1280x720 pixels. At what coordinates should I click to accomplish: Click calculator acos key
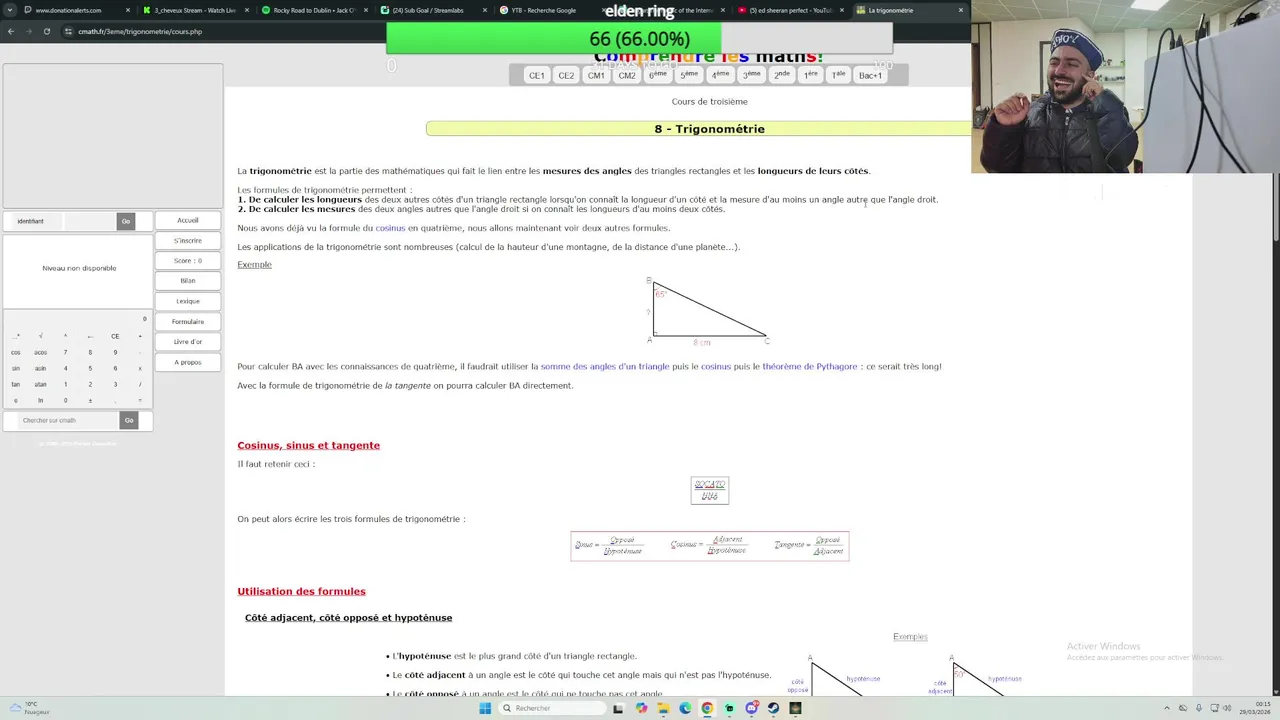(x=40, y=352)
